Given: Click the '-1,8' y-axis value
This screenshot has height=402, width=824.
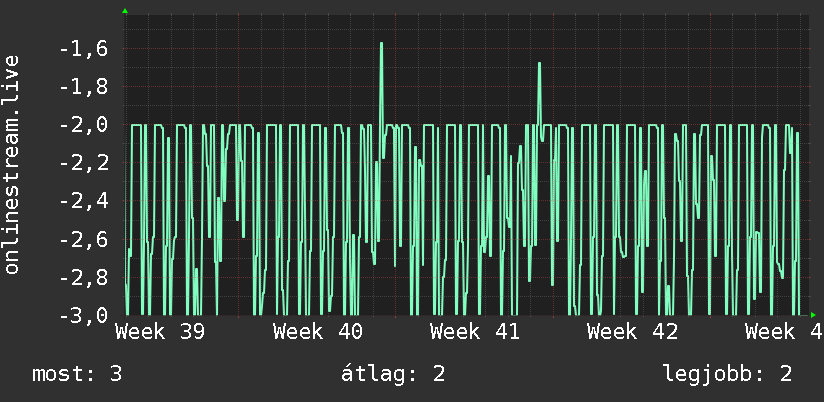Looking at the screenshot, I should click(84, 87).
